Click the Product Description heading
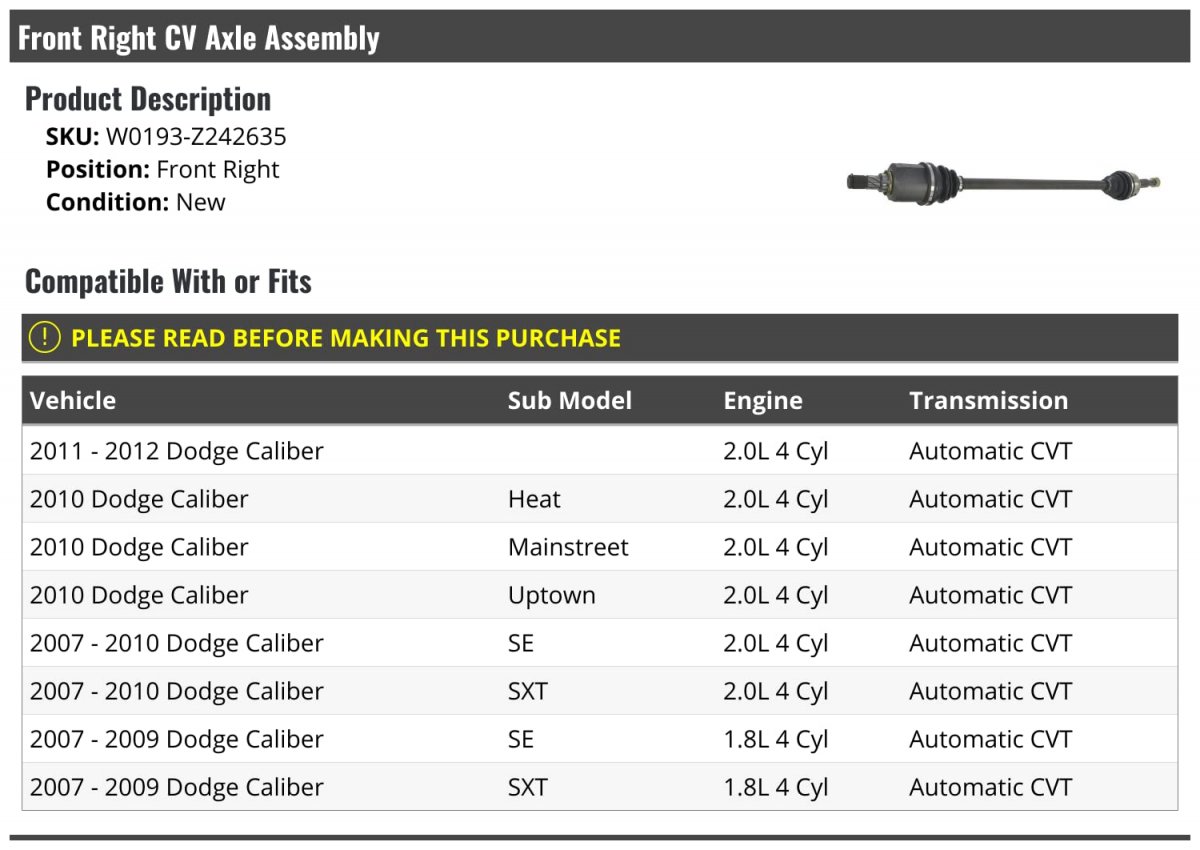This screenshot has width=1200, height=850. coord(148,99)
